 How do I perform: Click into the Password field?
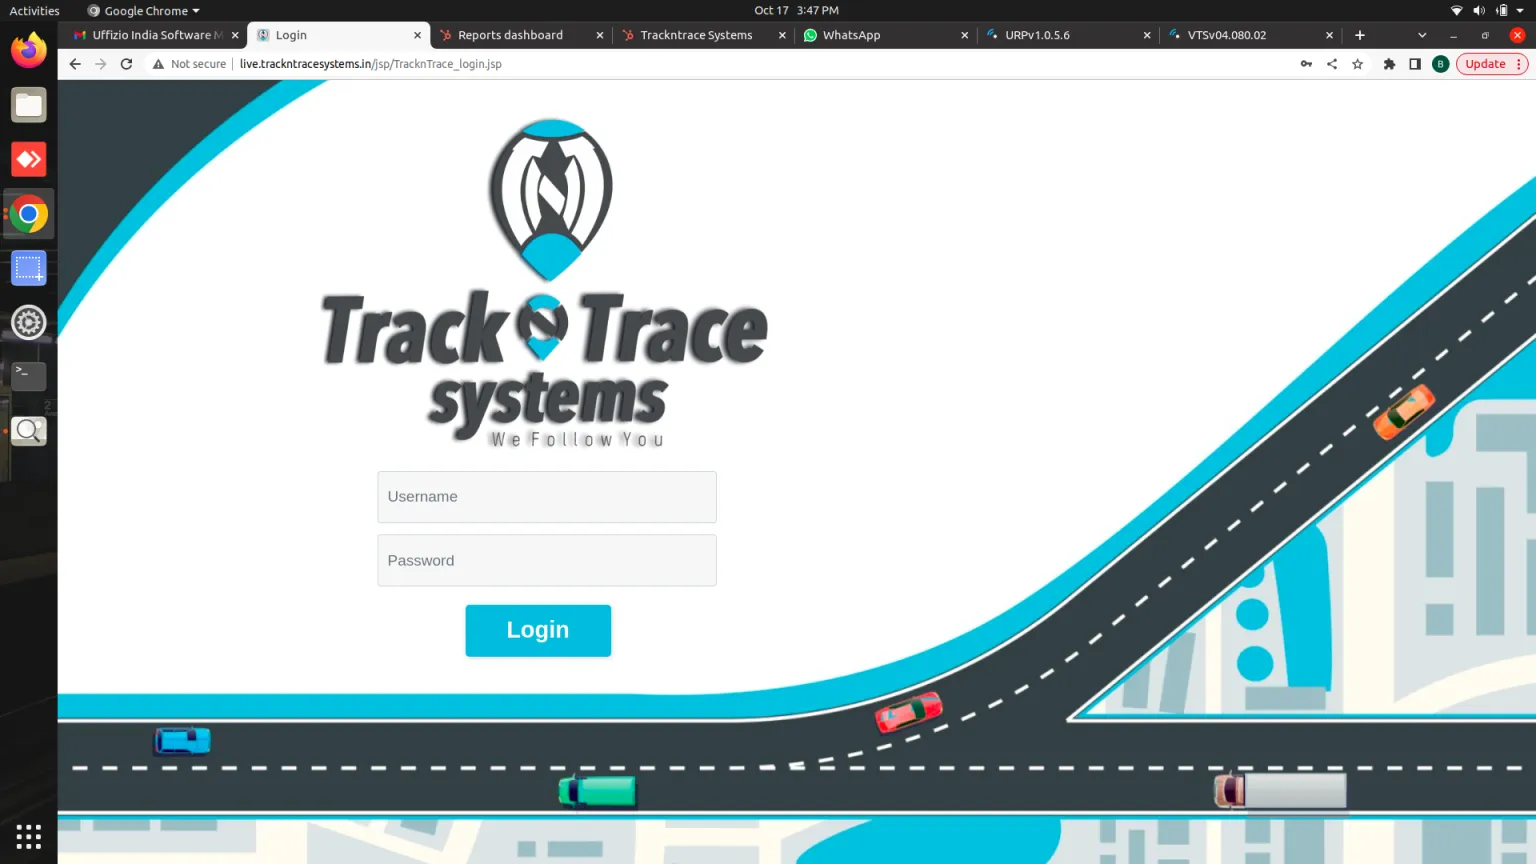click(547, 561)
